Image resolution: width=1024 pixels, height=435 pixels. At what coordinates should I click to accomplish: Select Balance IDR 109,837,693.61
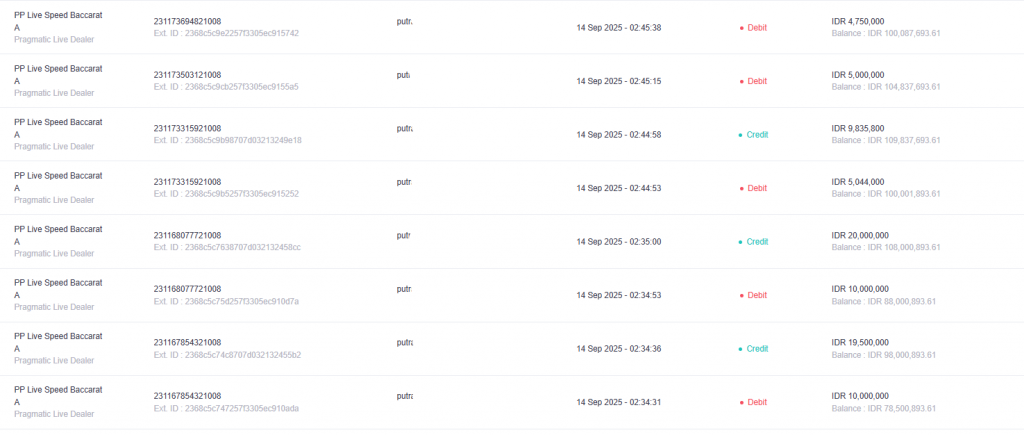tap(886, 140)
